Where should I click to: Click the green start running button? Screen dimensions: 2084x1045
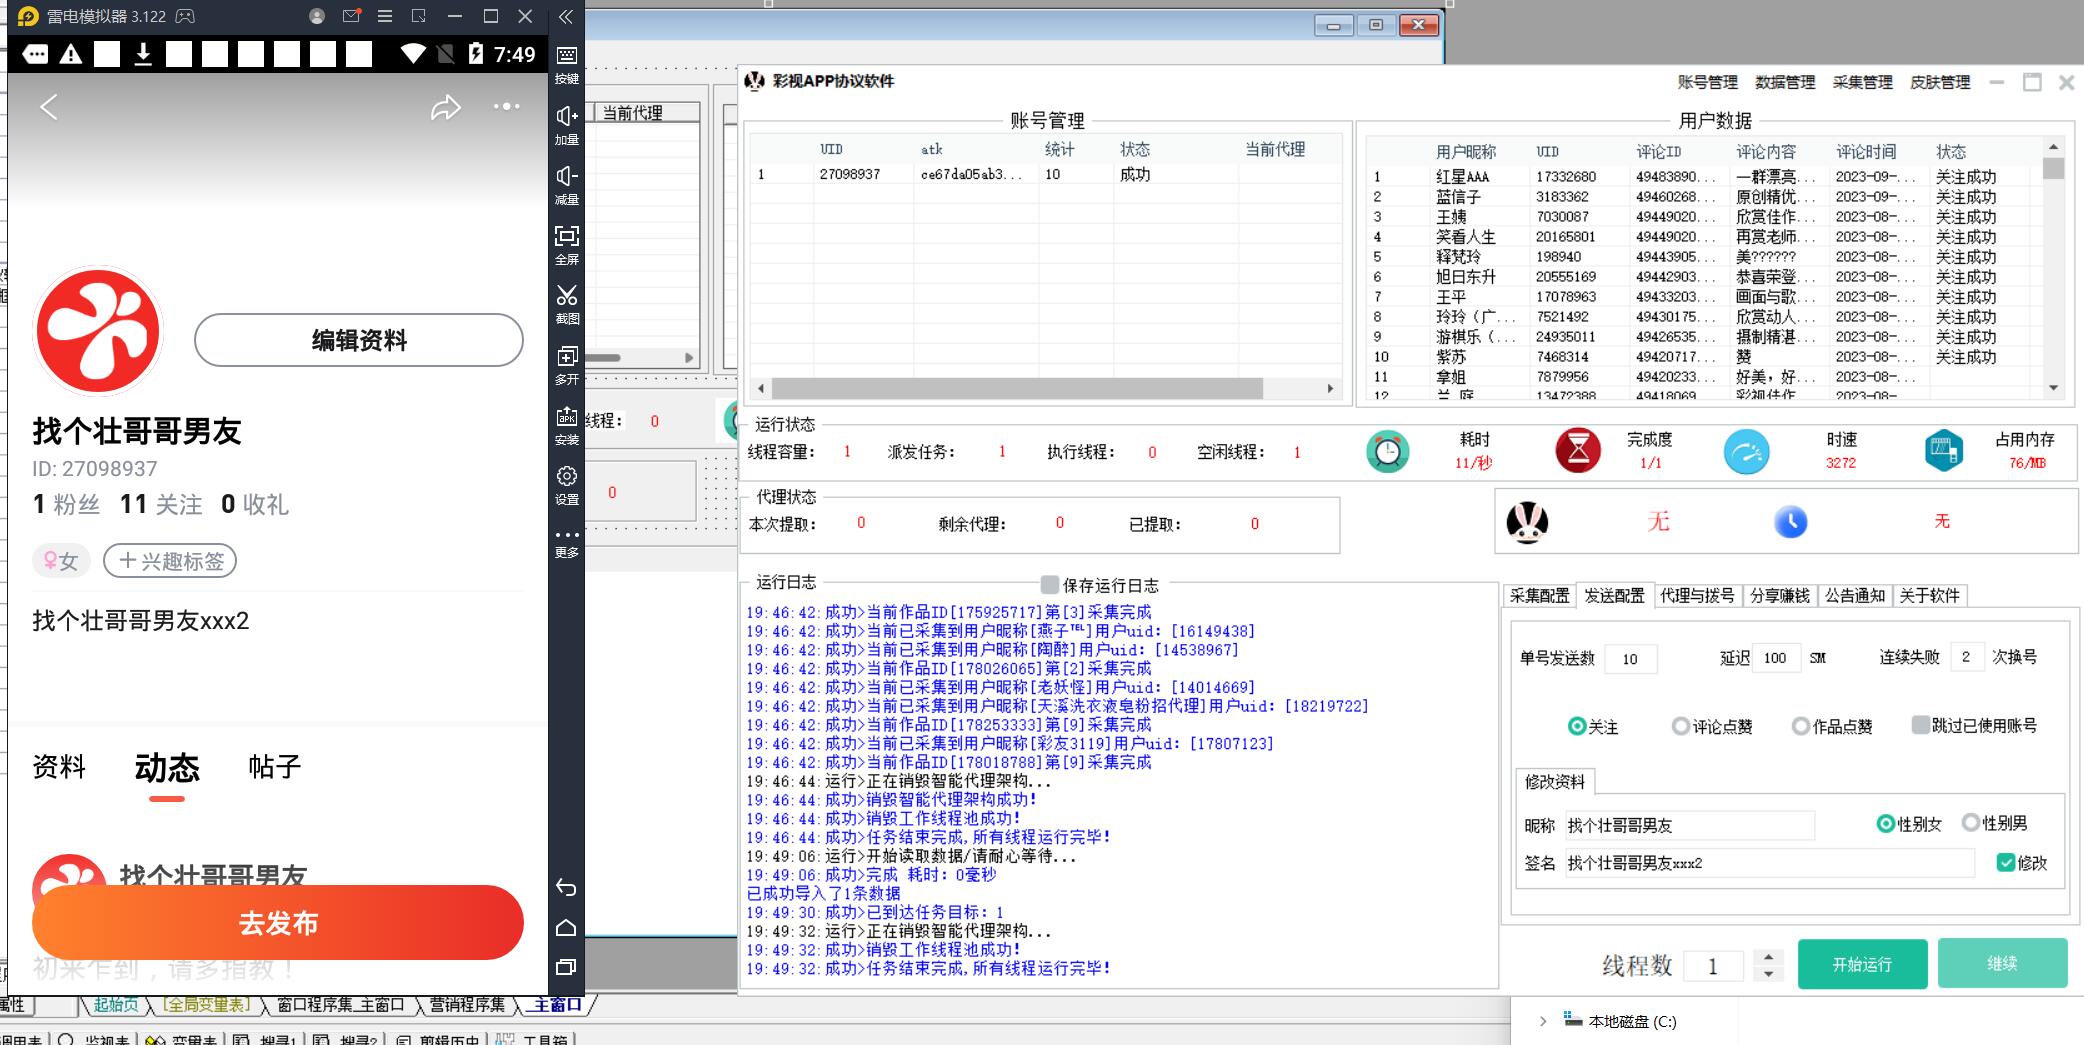point(1861,964)
